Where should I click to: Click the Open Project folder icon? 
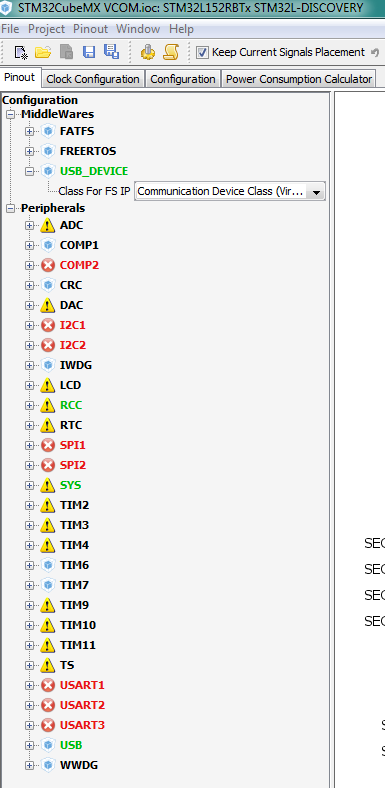pyautogui.click(x=43, y=52)
